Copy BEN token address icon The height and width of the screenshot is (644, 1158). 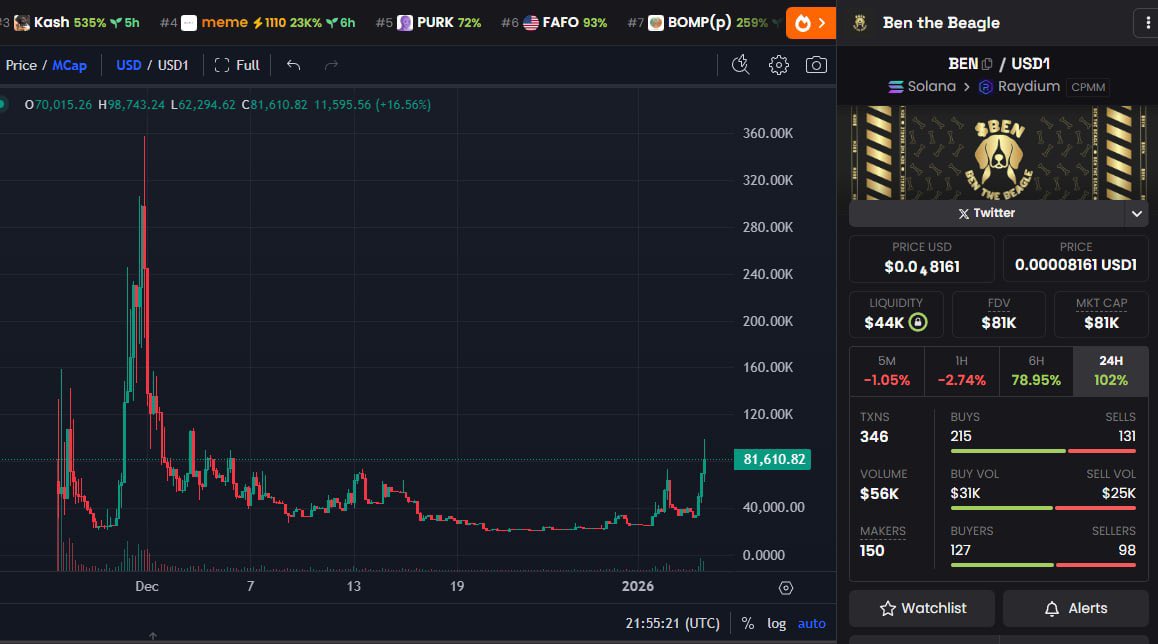987,64
